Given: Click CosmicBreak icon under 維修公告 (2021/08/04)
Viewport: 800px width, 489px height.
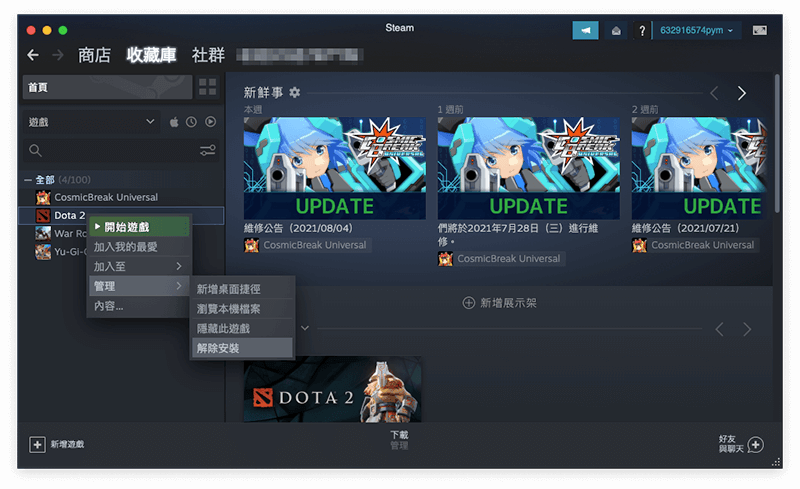Looking at the screenshot, I should (x=251, y=246).
